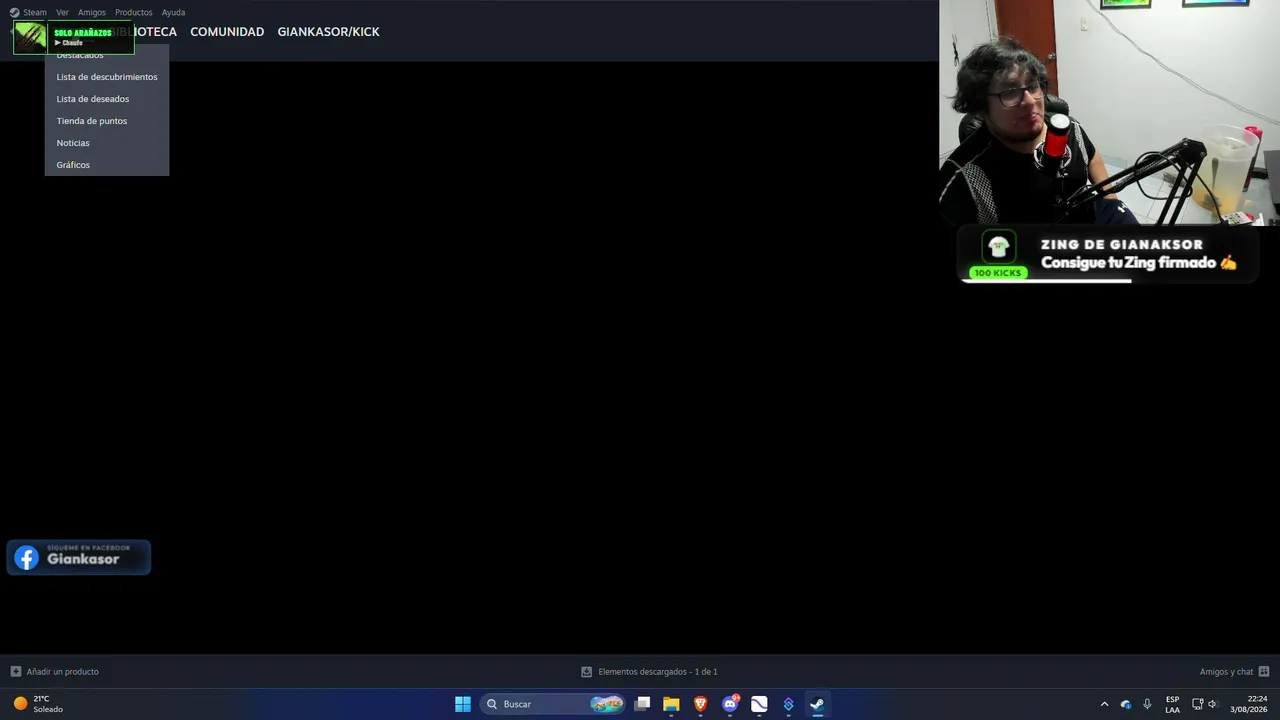Open the Steam menu
1280x720 pixels.
(x=35, y=12)
